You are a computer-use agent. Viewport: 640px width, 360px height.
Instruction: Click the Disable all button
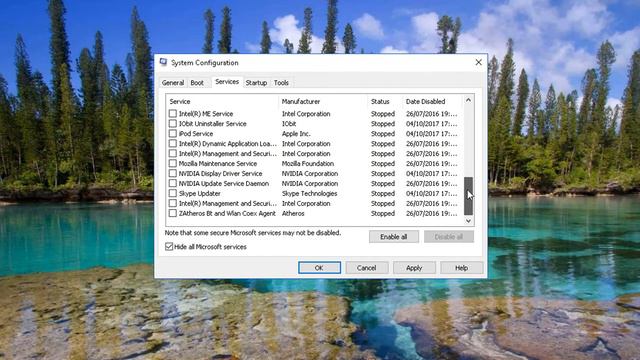[x=449, y=237]
